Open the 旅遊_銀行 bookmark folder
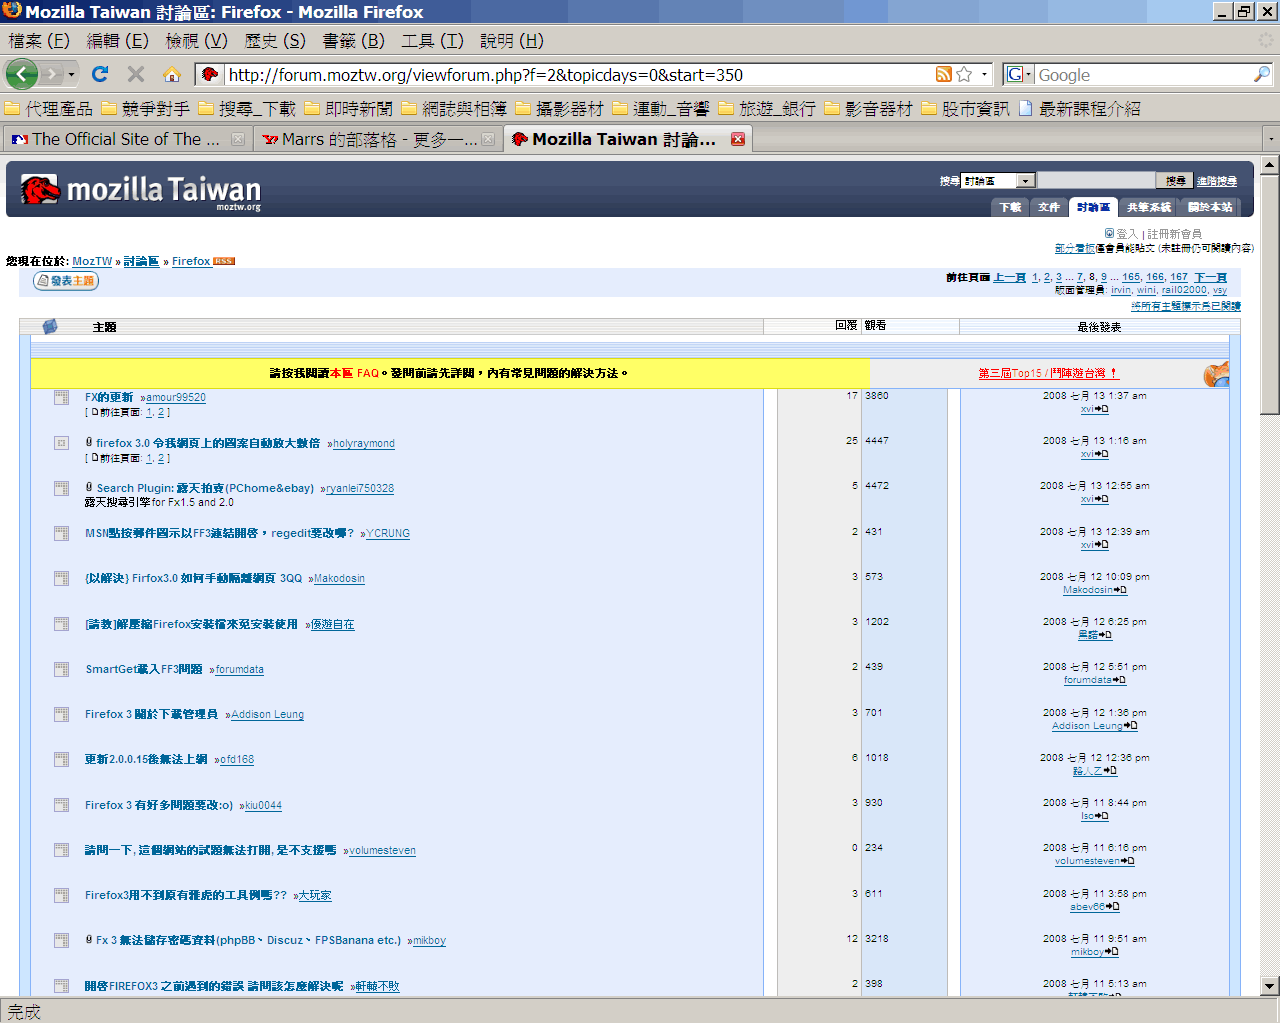This screenshot has height=1024, width=1280. [x=767, y=108]
